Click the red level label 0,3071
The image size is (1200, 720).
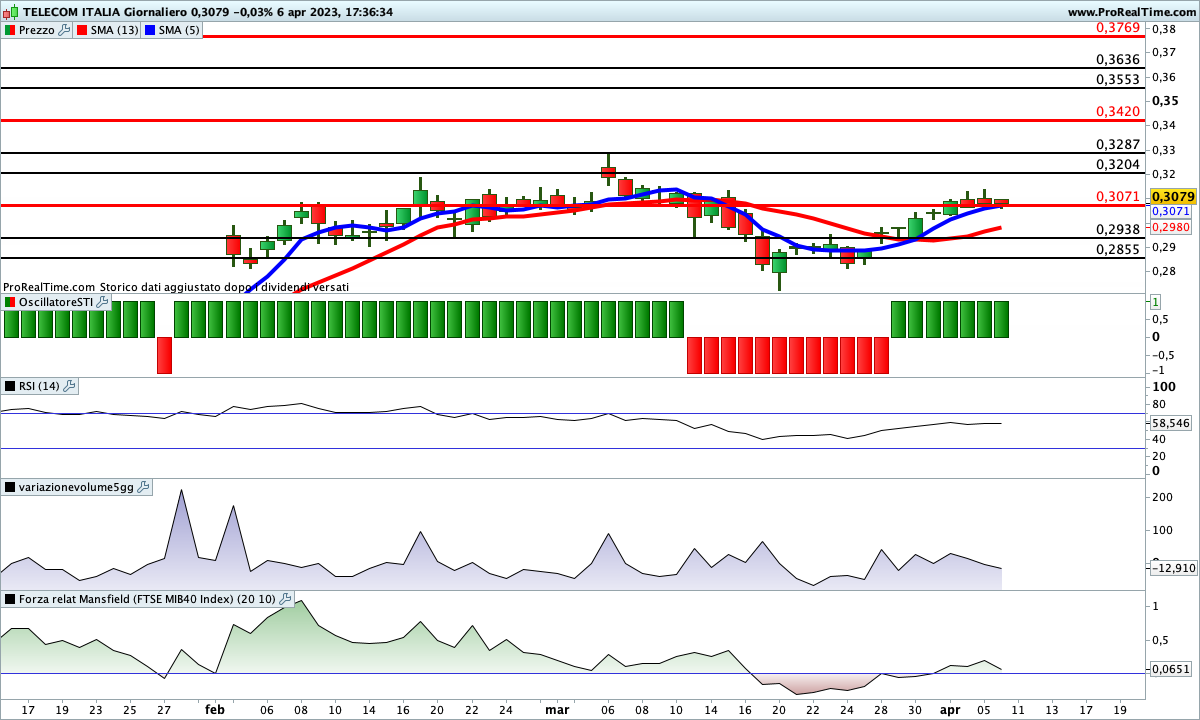coord(1118,196)
